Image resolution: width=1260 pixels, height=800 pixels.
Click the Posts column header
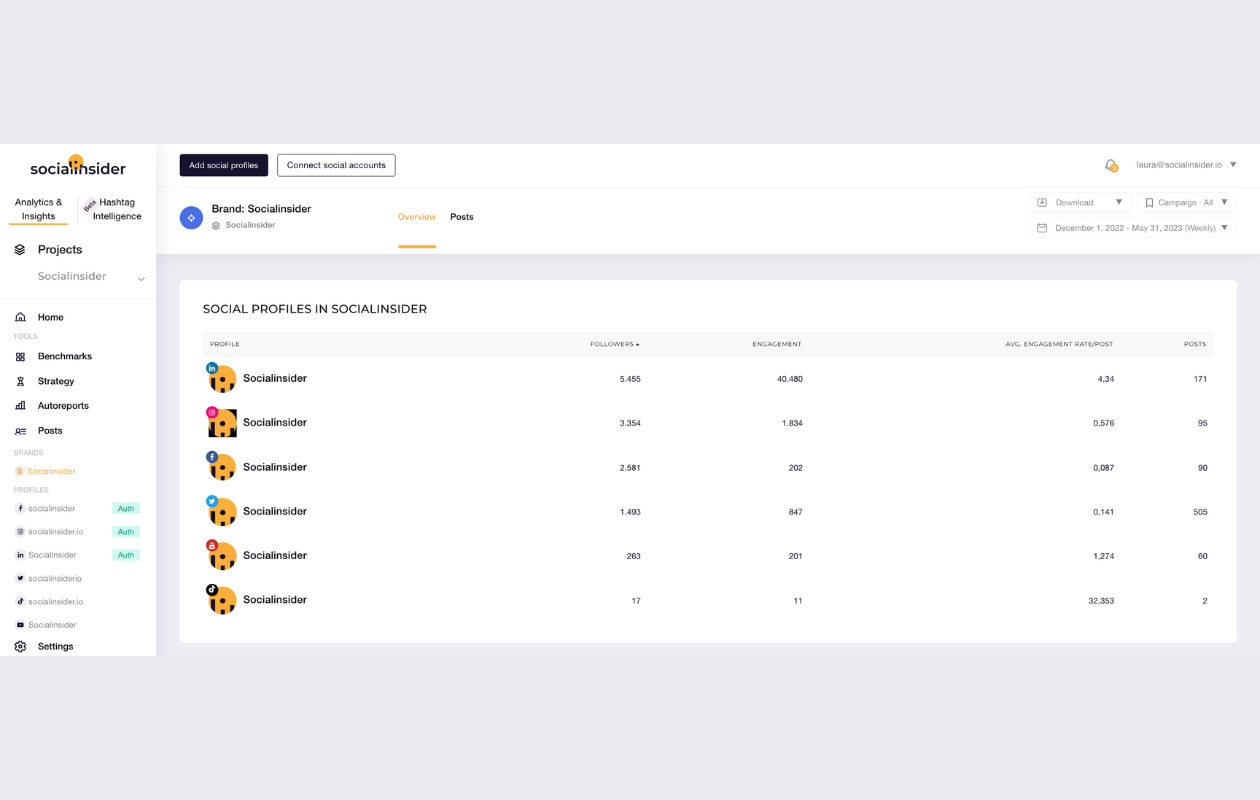[x=1195, y=344]
